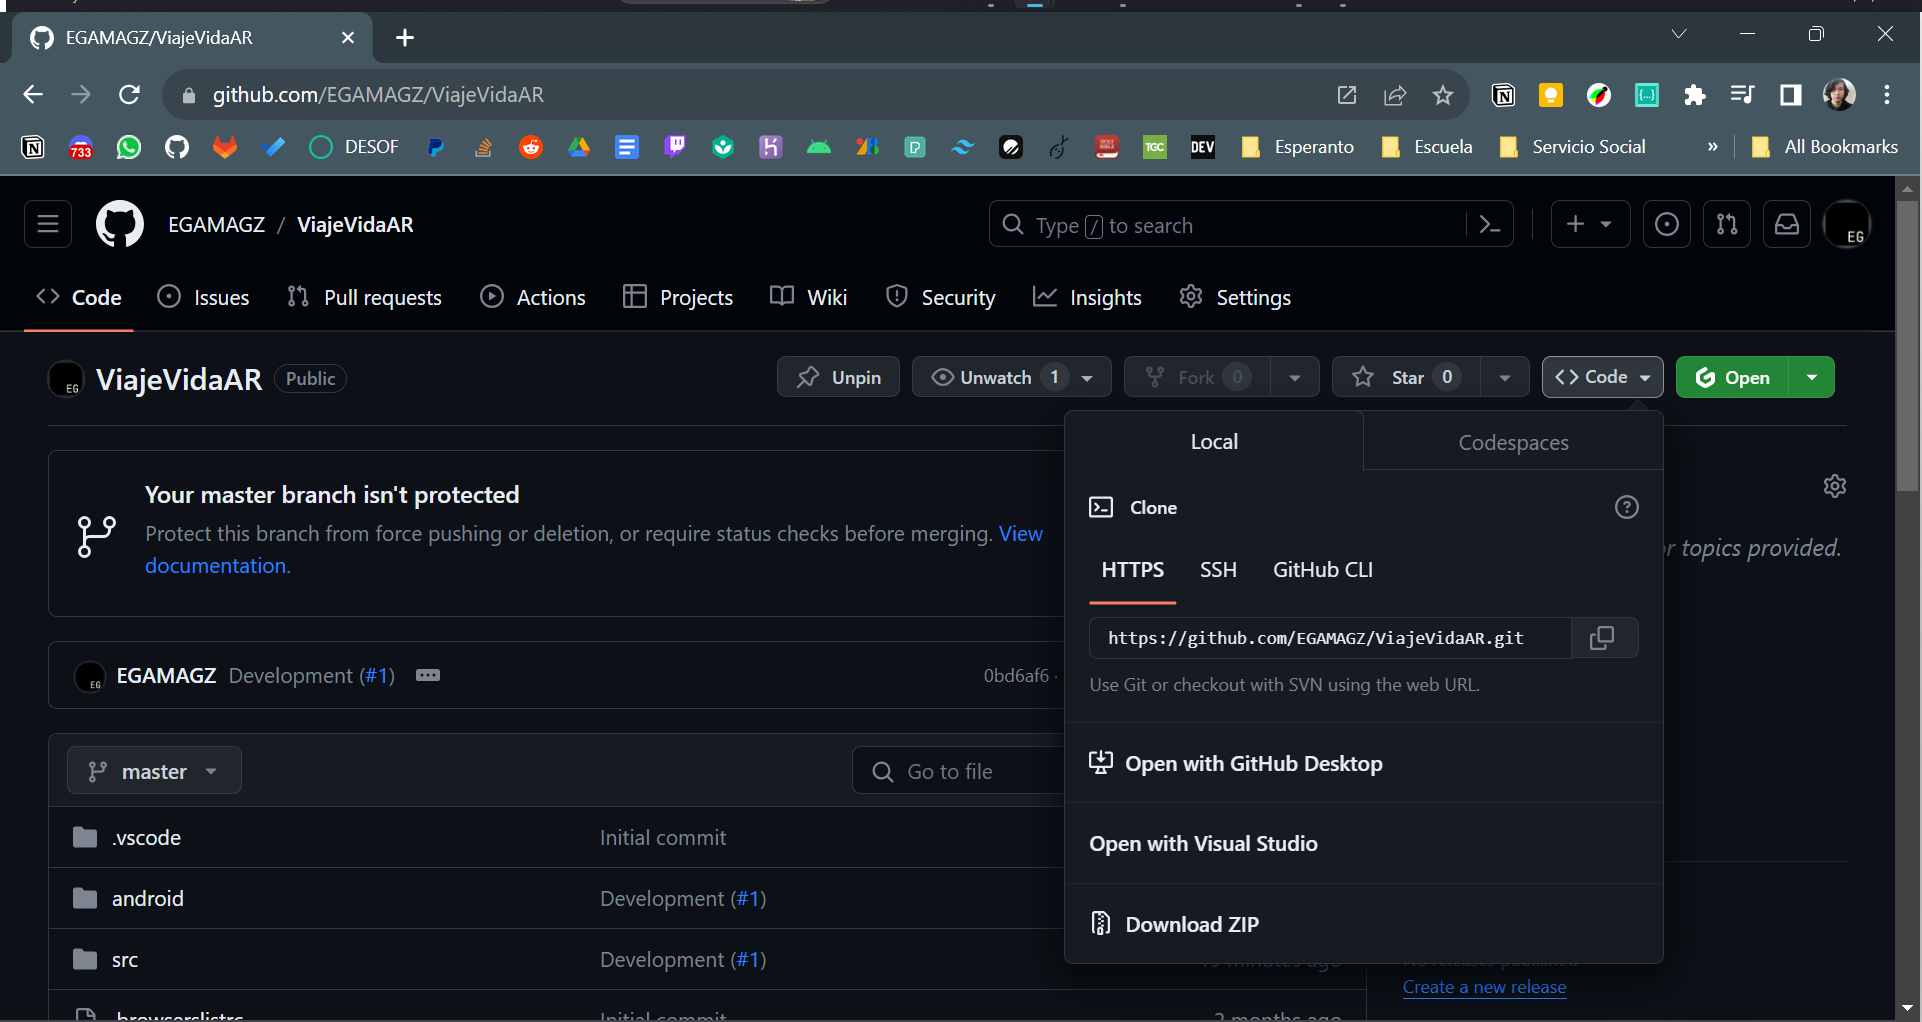The width and height of the screenshot is (1922, 1022).
Task: Share this page using the share icon
Action: (1395, 95)
